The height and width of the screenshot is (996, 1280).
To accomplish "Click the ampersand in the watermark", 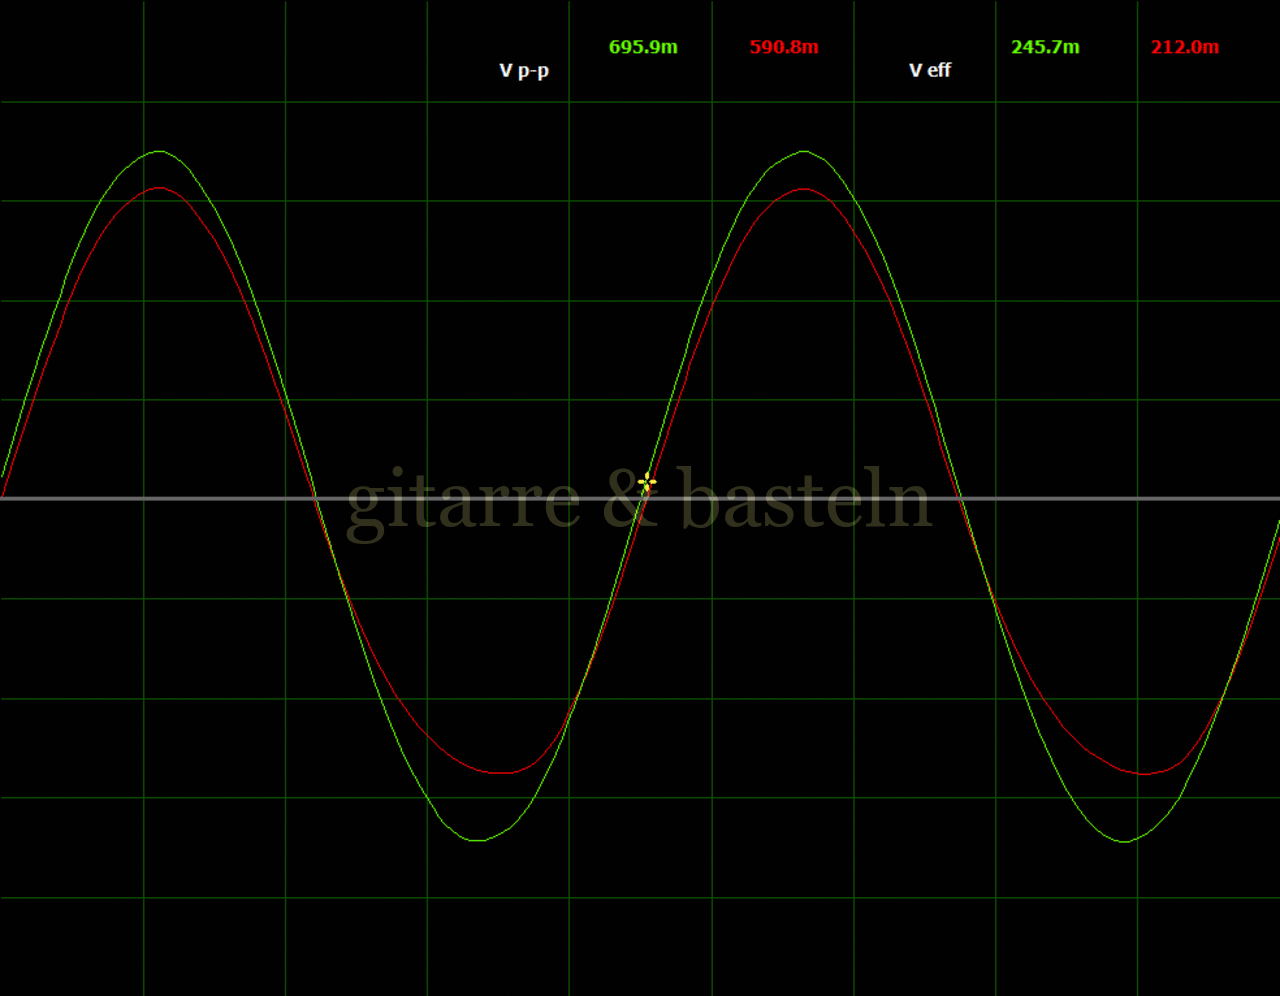I will tap(626, 500).
